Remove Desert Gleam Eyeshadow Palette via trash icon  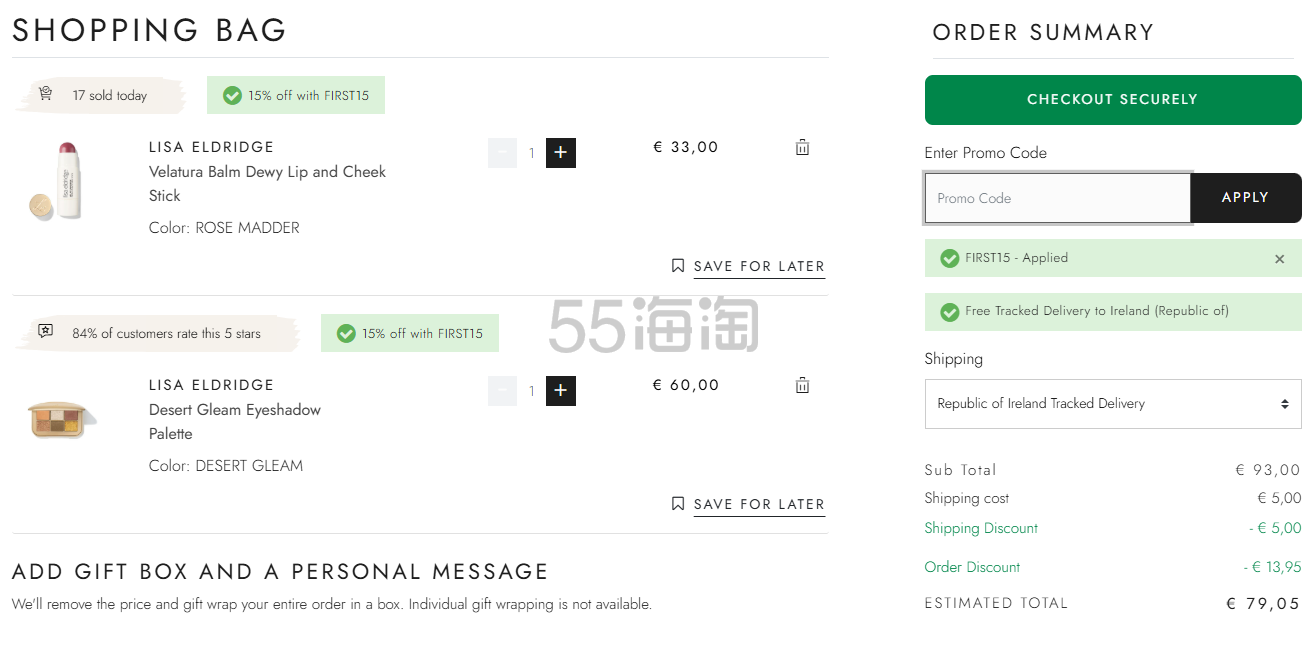click(x=802, y=385)
